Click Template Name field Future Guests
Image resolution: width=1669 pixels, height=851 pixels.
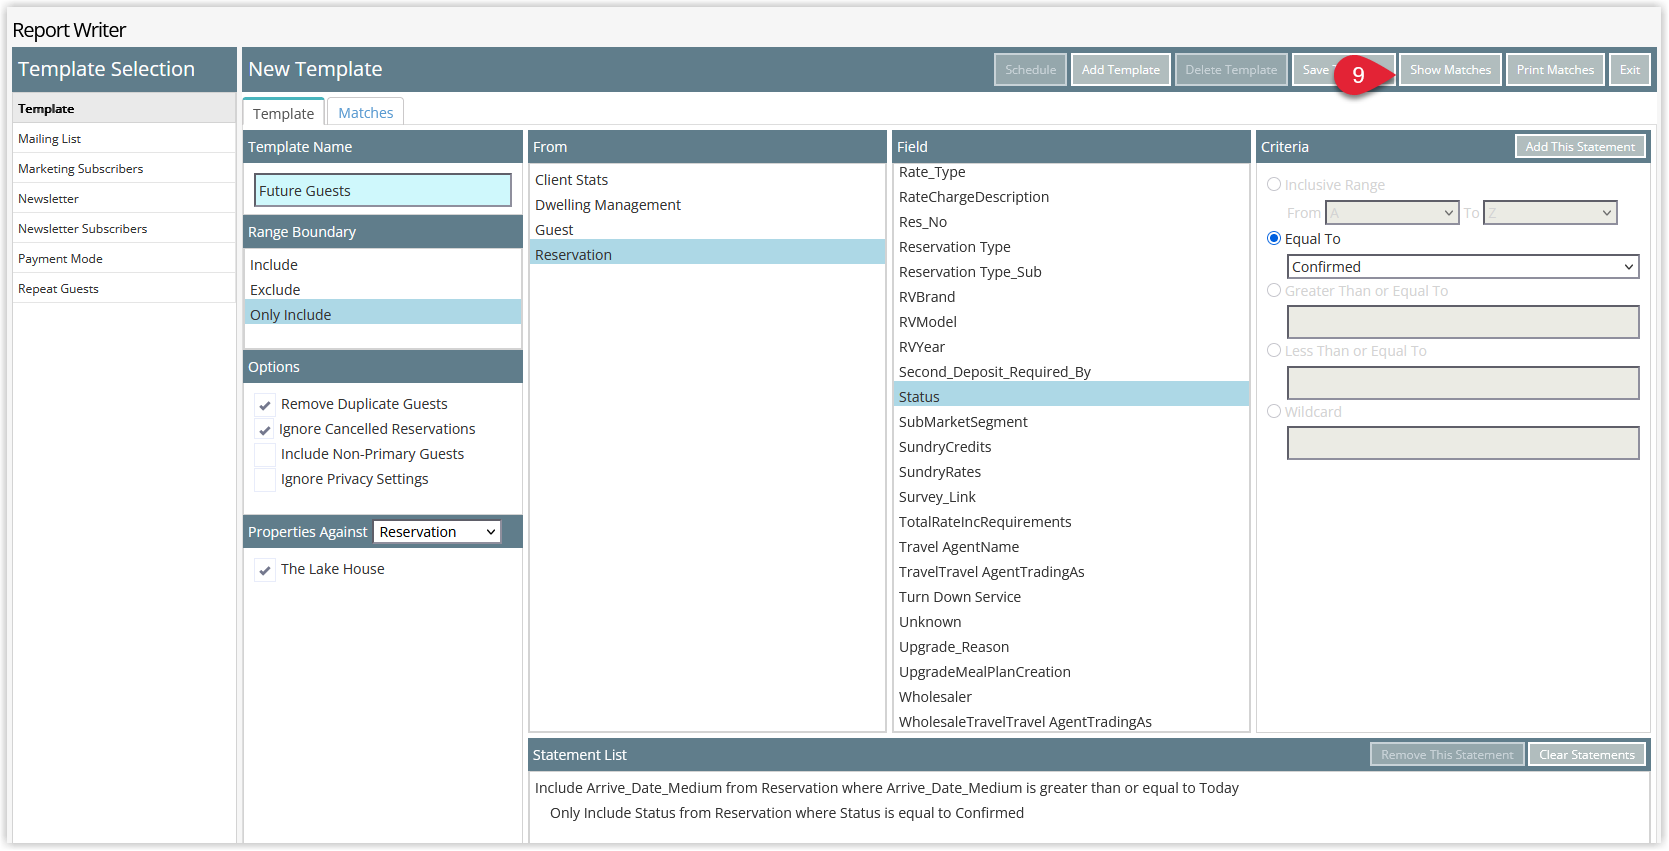[383, 191]
